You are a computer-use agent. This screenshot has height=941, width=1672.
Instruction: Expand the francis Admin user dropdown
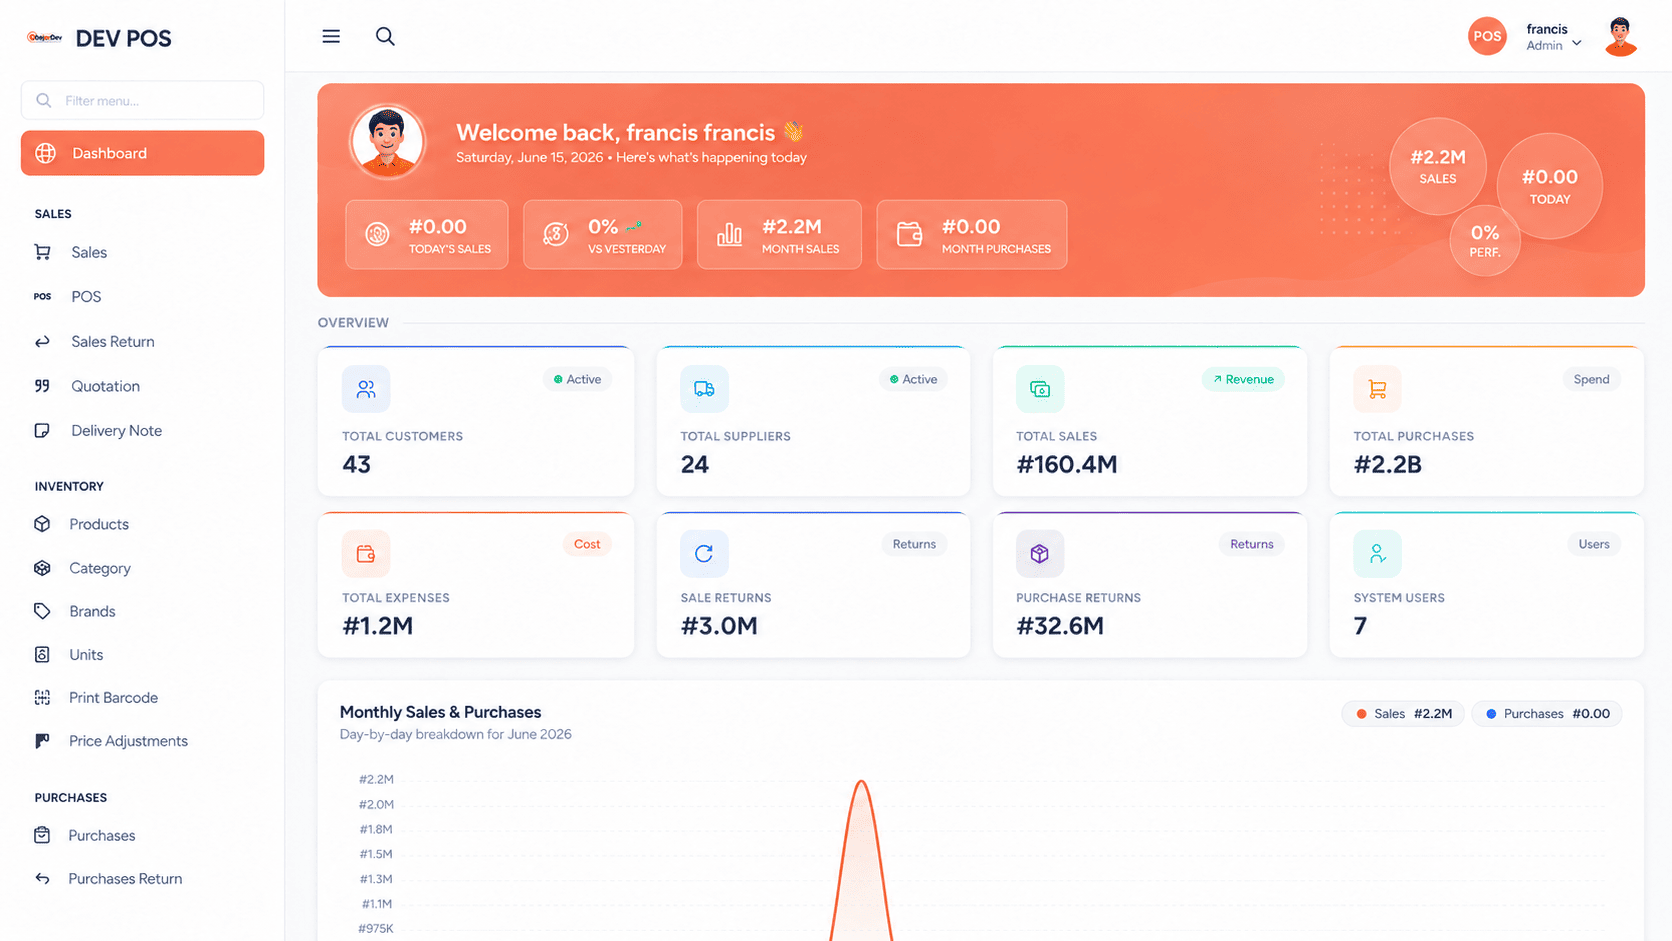click(1554, 37)
